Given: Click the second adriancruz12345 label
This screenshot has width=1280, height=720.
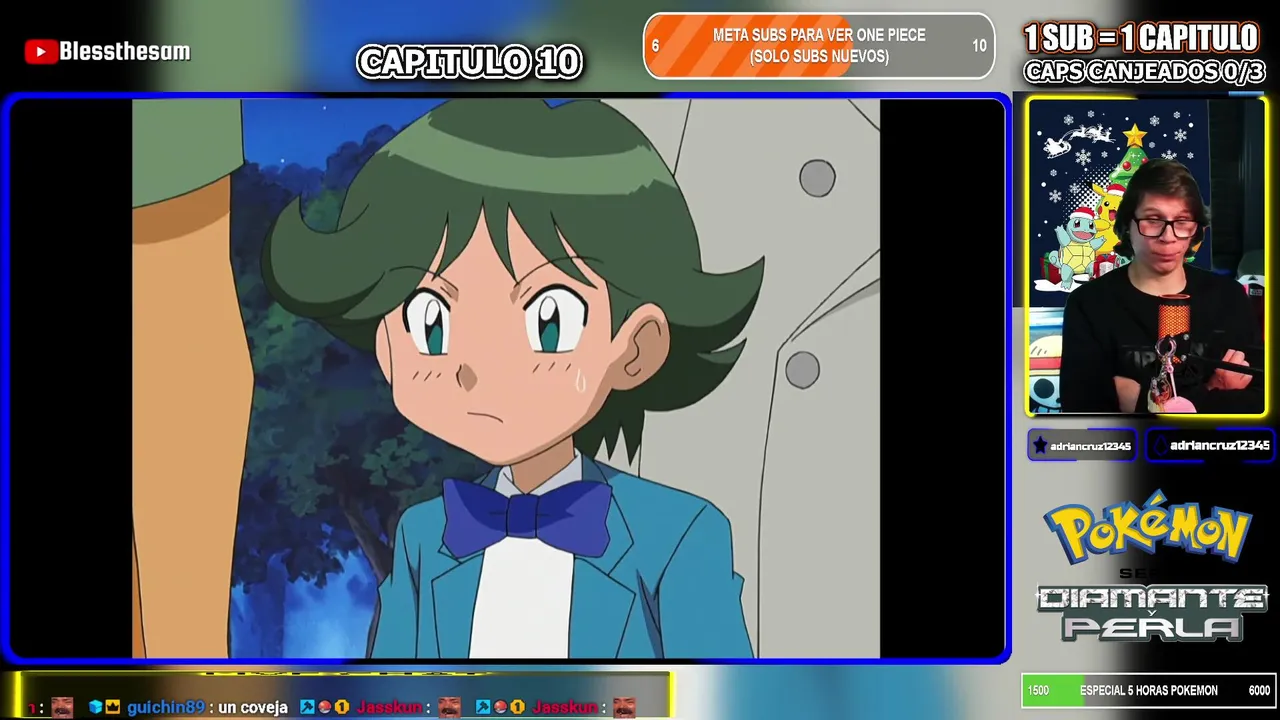Looking at the screenshot, I should pyautogui.click(x=1219, y=446).
